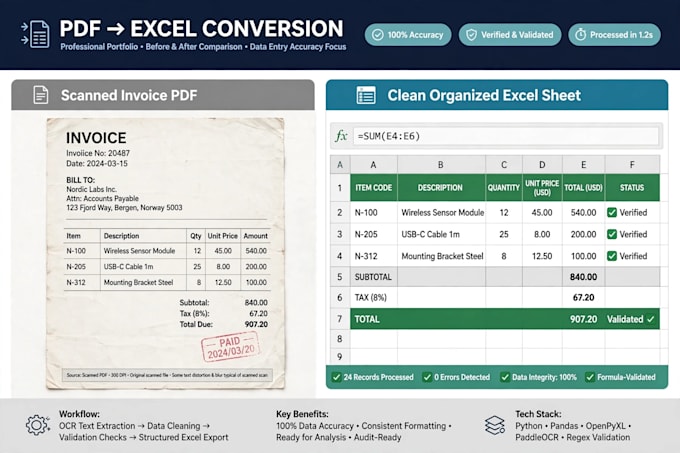
Task: Click the shield icon in Verified & Validated badge
Action: tap(471, 35)
